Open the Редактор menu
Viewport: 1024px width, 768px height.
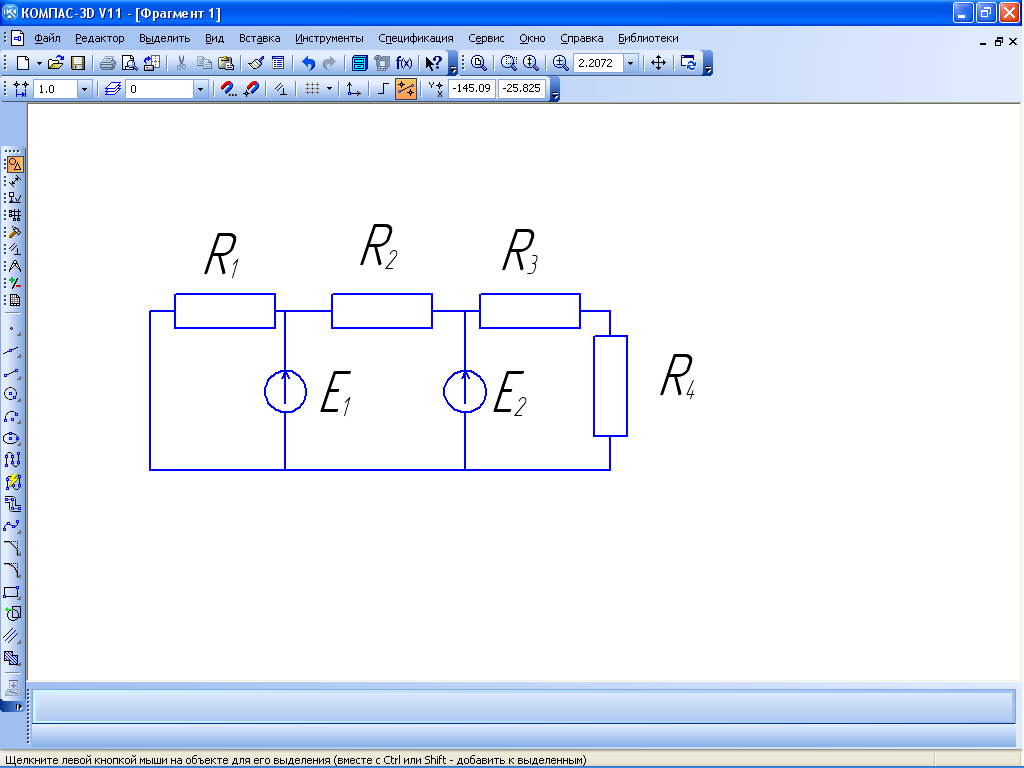point(99,38)
